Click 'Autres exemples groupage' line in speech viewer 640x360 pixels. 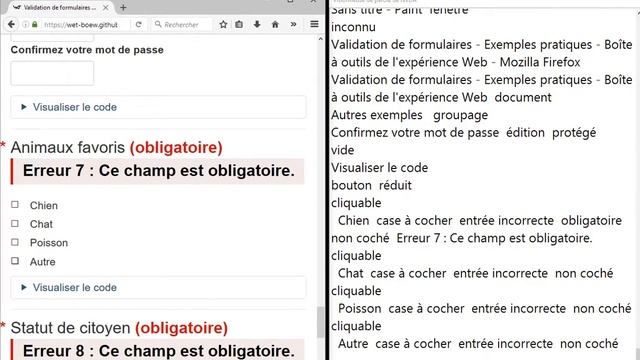[409, 115]
